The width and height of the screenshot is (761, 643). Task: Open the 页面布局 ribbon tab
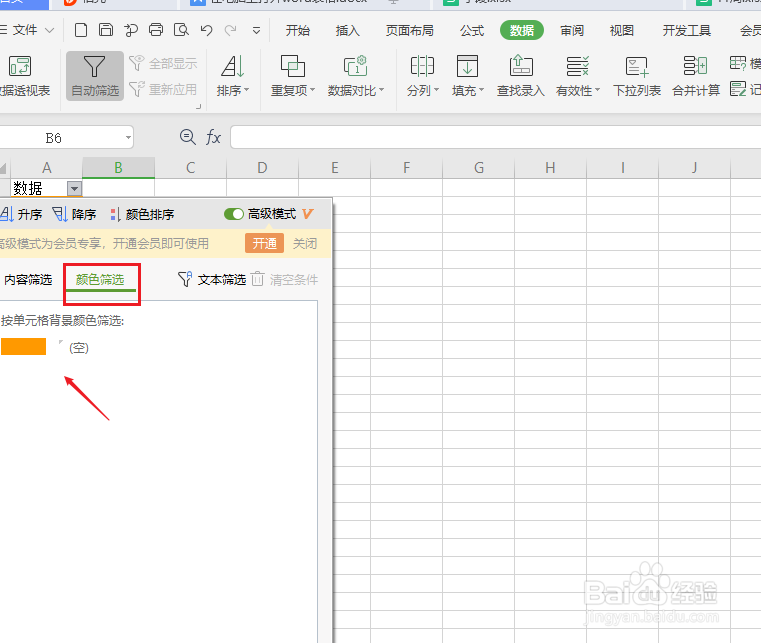410,31
